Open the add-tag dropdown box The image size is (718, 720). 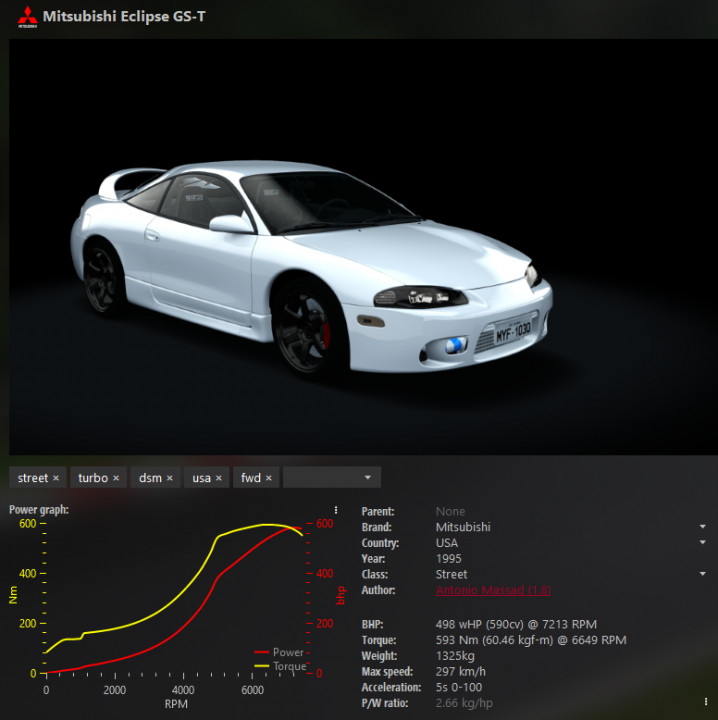332,478
